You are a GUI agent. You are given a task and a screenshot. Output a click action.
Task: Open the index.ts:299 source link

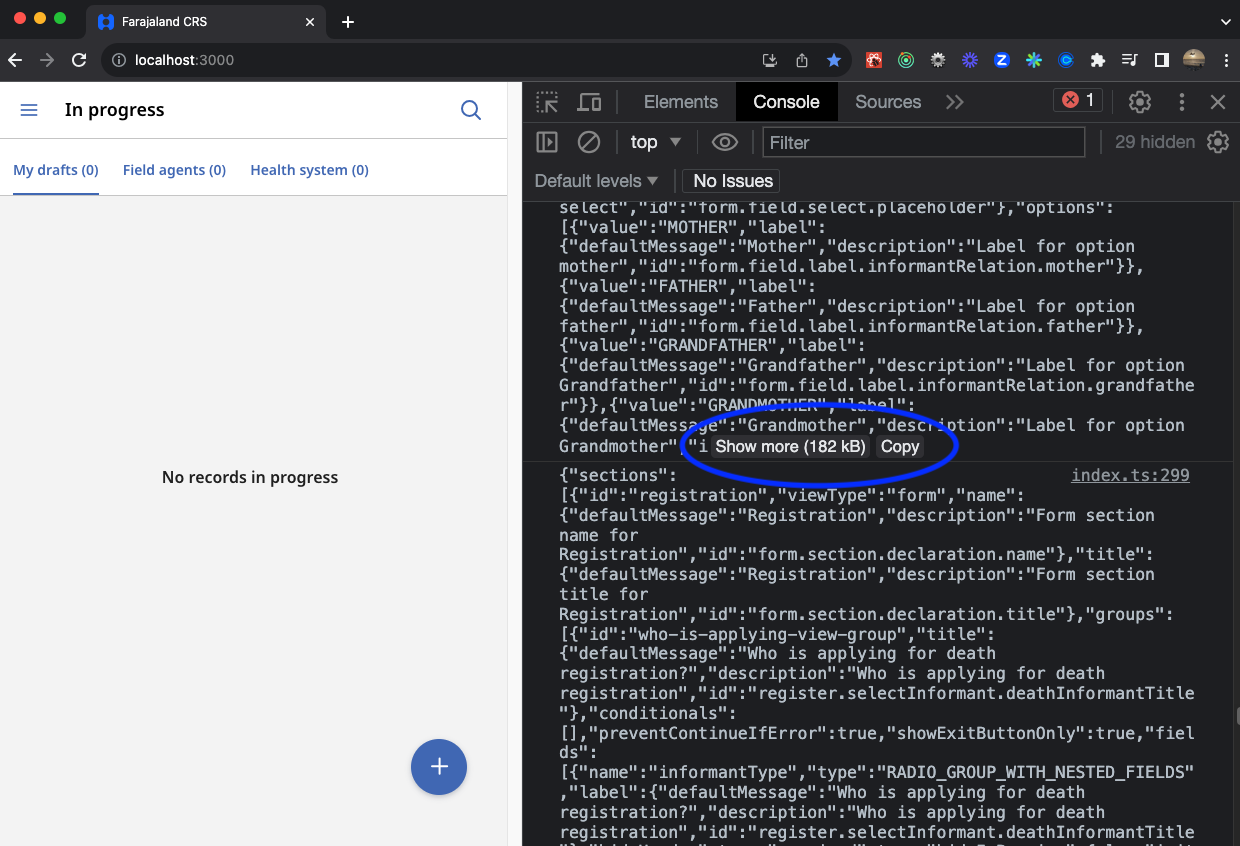(1130, 475)
